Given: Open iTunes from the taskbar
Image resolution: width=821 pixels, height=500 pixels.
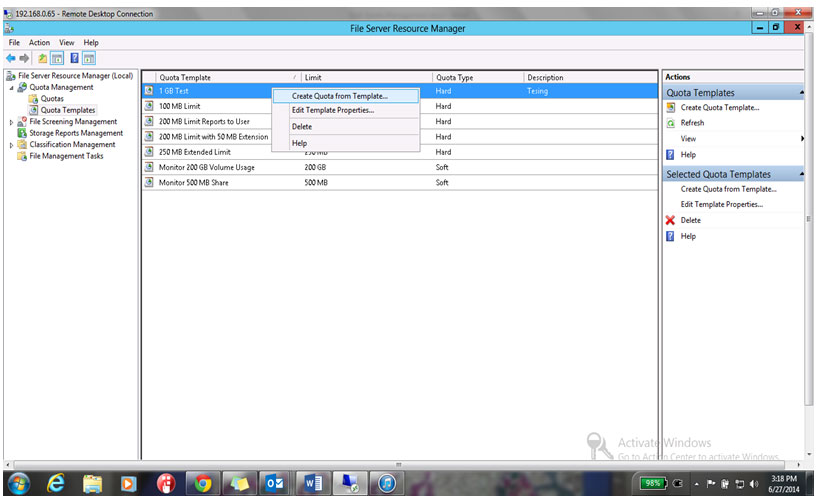Looking at the screenshot, I should pyautogui.click(x=387, y=483).
